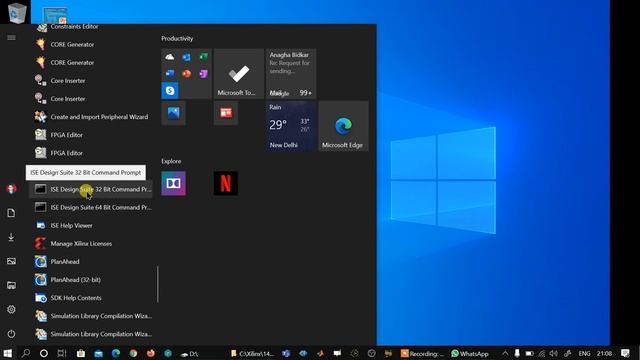Open Settings gear in Start sidebar
640x360 pixels.
point(11,309)
